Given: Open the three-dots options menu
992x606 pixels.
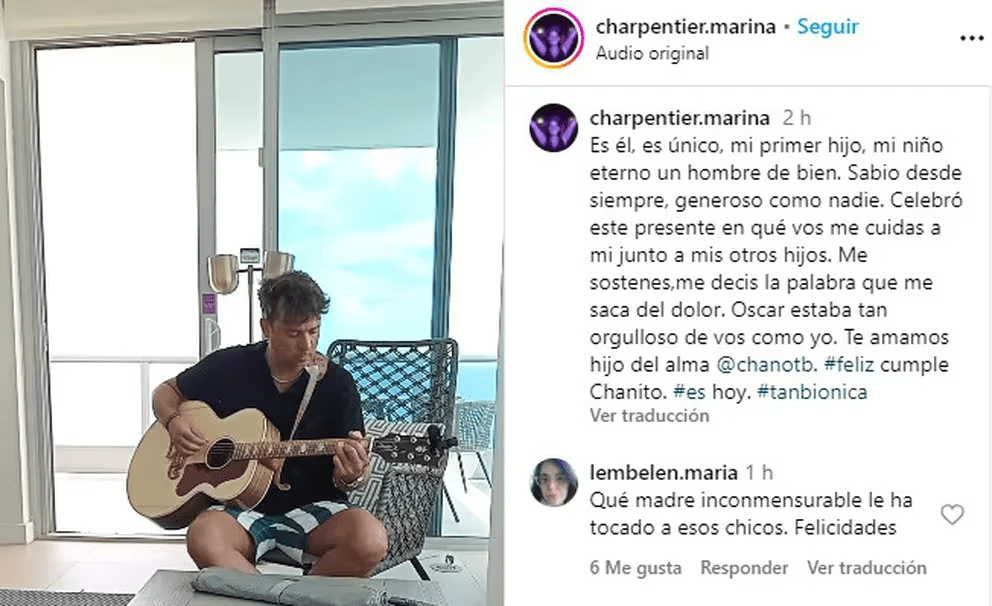Looking at the screenshot, I should pyautogui.click(x=971, y=39).
